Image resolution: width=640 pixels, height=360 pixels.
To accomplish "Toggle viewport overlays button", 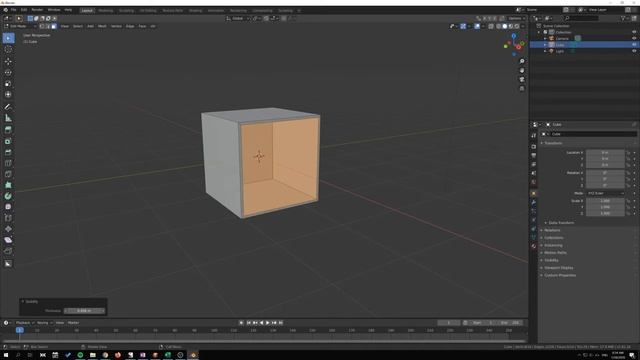I will pos(477,26).
